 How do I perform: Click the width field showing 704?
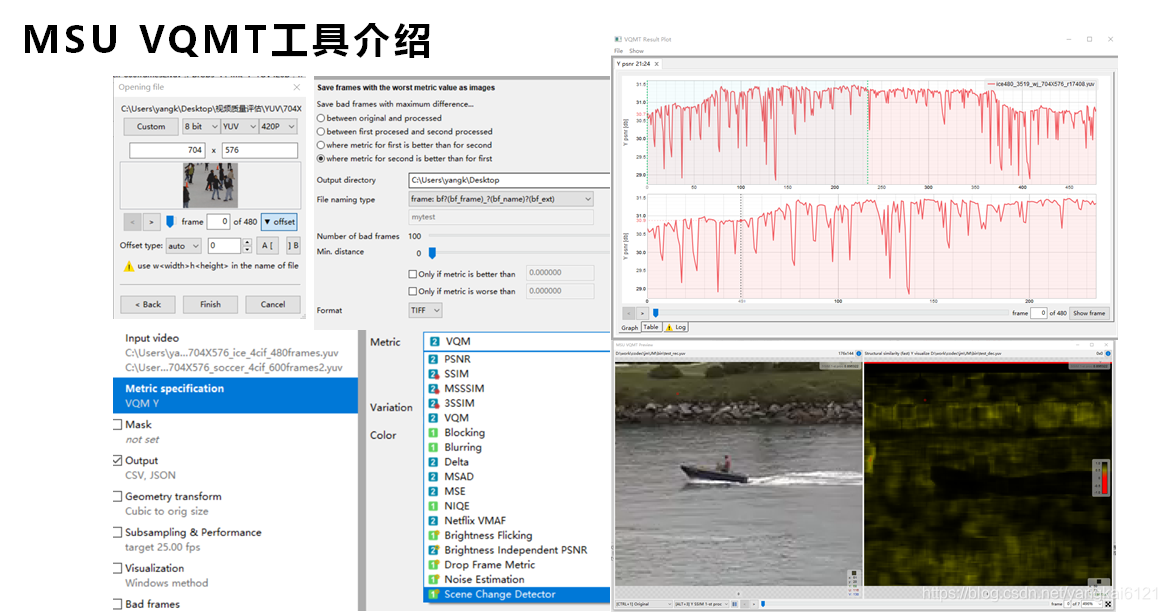coord(167,150)
